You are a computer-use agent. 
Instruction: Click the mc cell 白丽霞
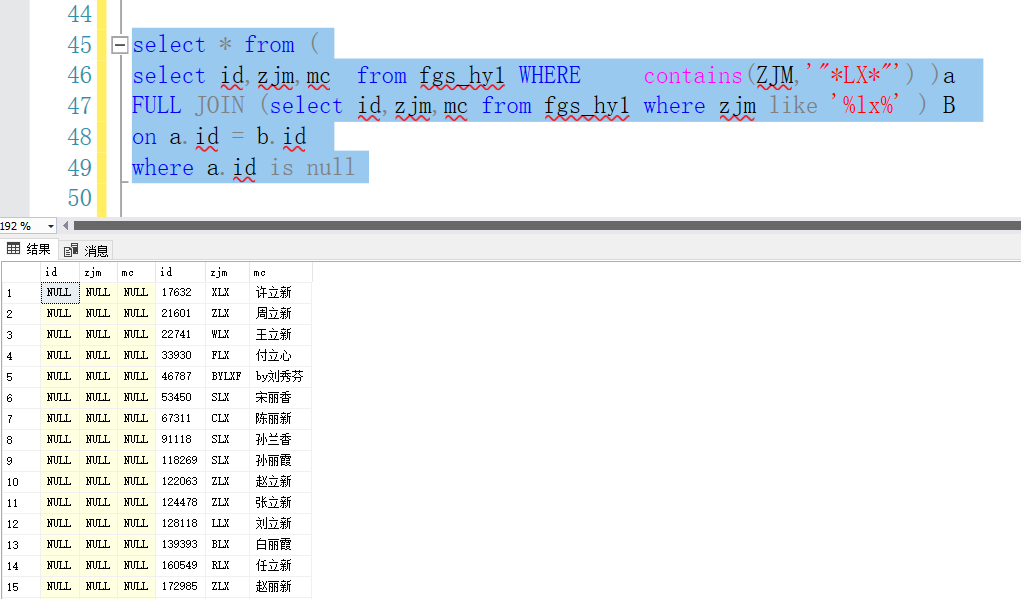(x=281, y=544)
